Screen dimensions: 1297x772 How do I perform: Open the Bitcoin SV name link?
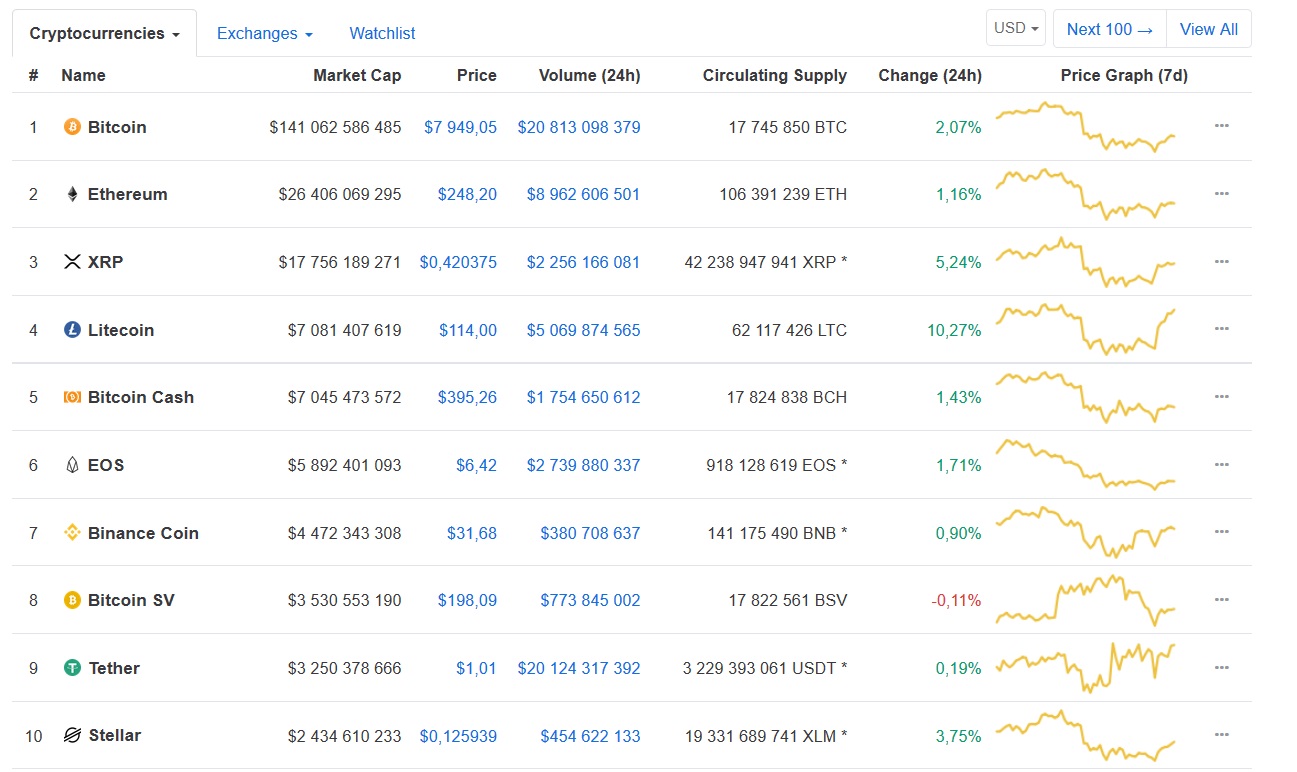click(x=131, y=600)
